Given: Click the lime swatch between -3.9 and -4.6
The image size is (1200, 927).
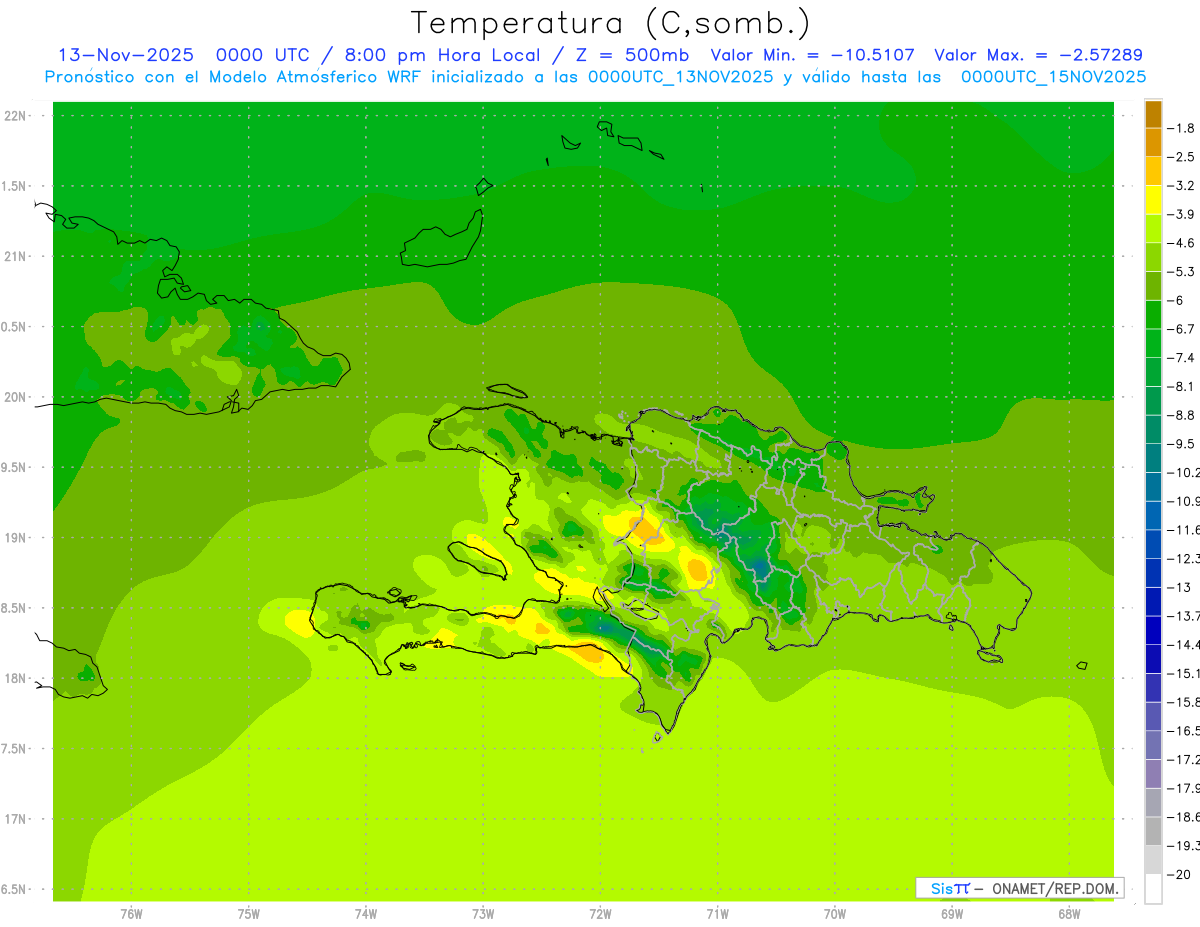Looking at the screenshot, I should tap(1153, 229).
